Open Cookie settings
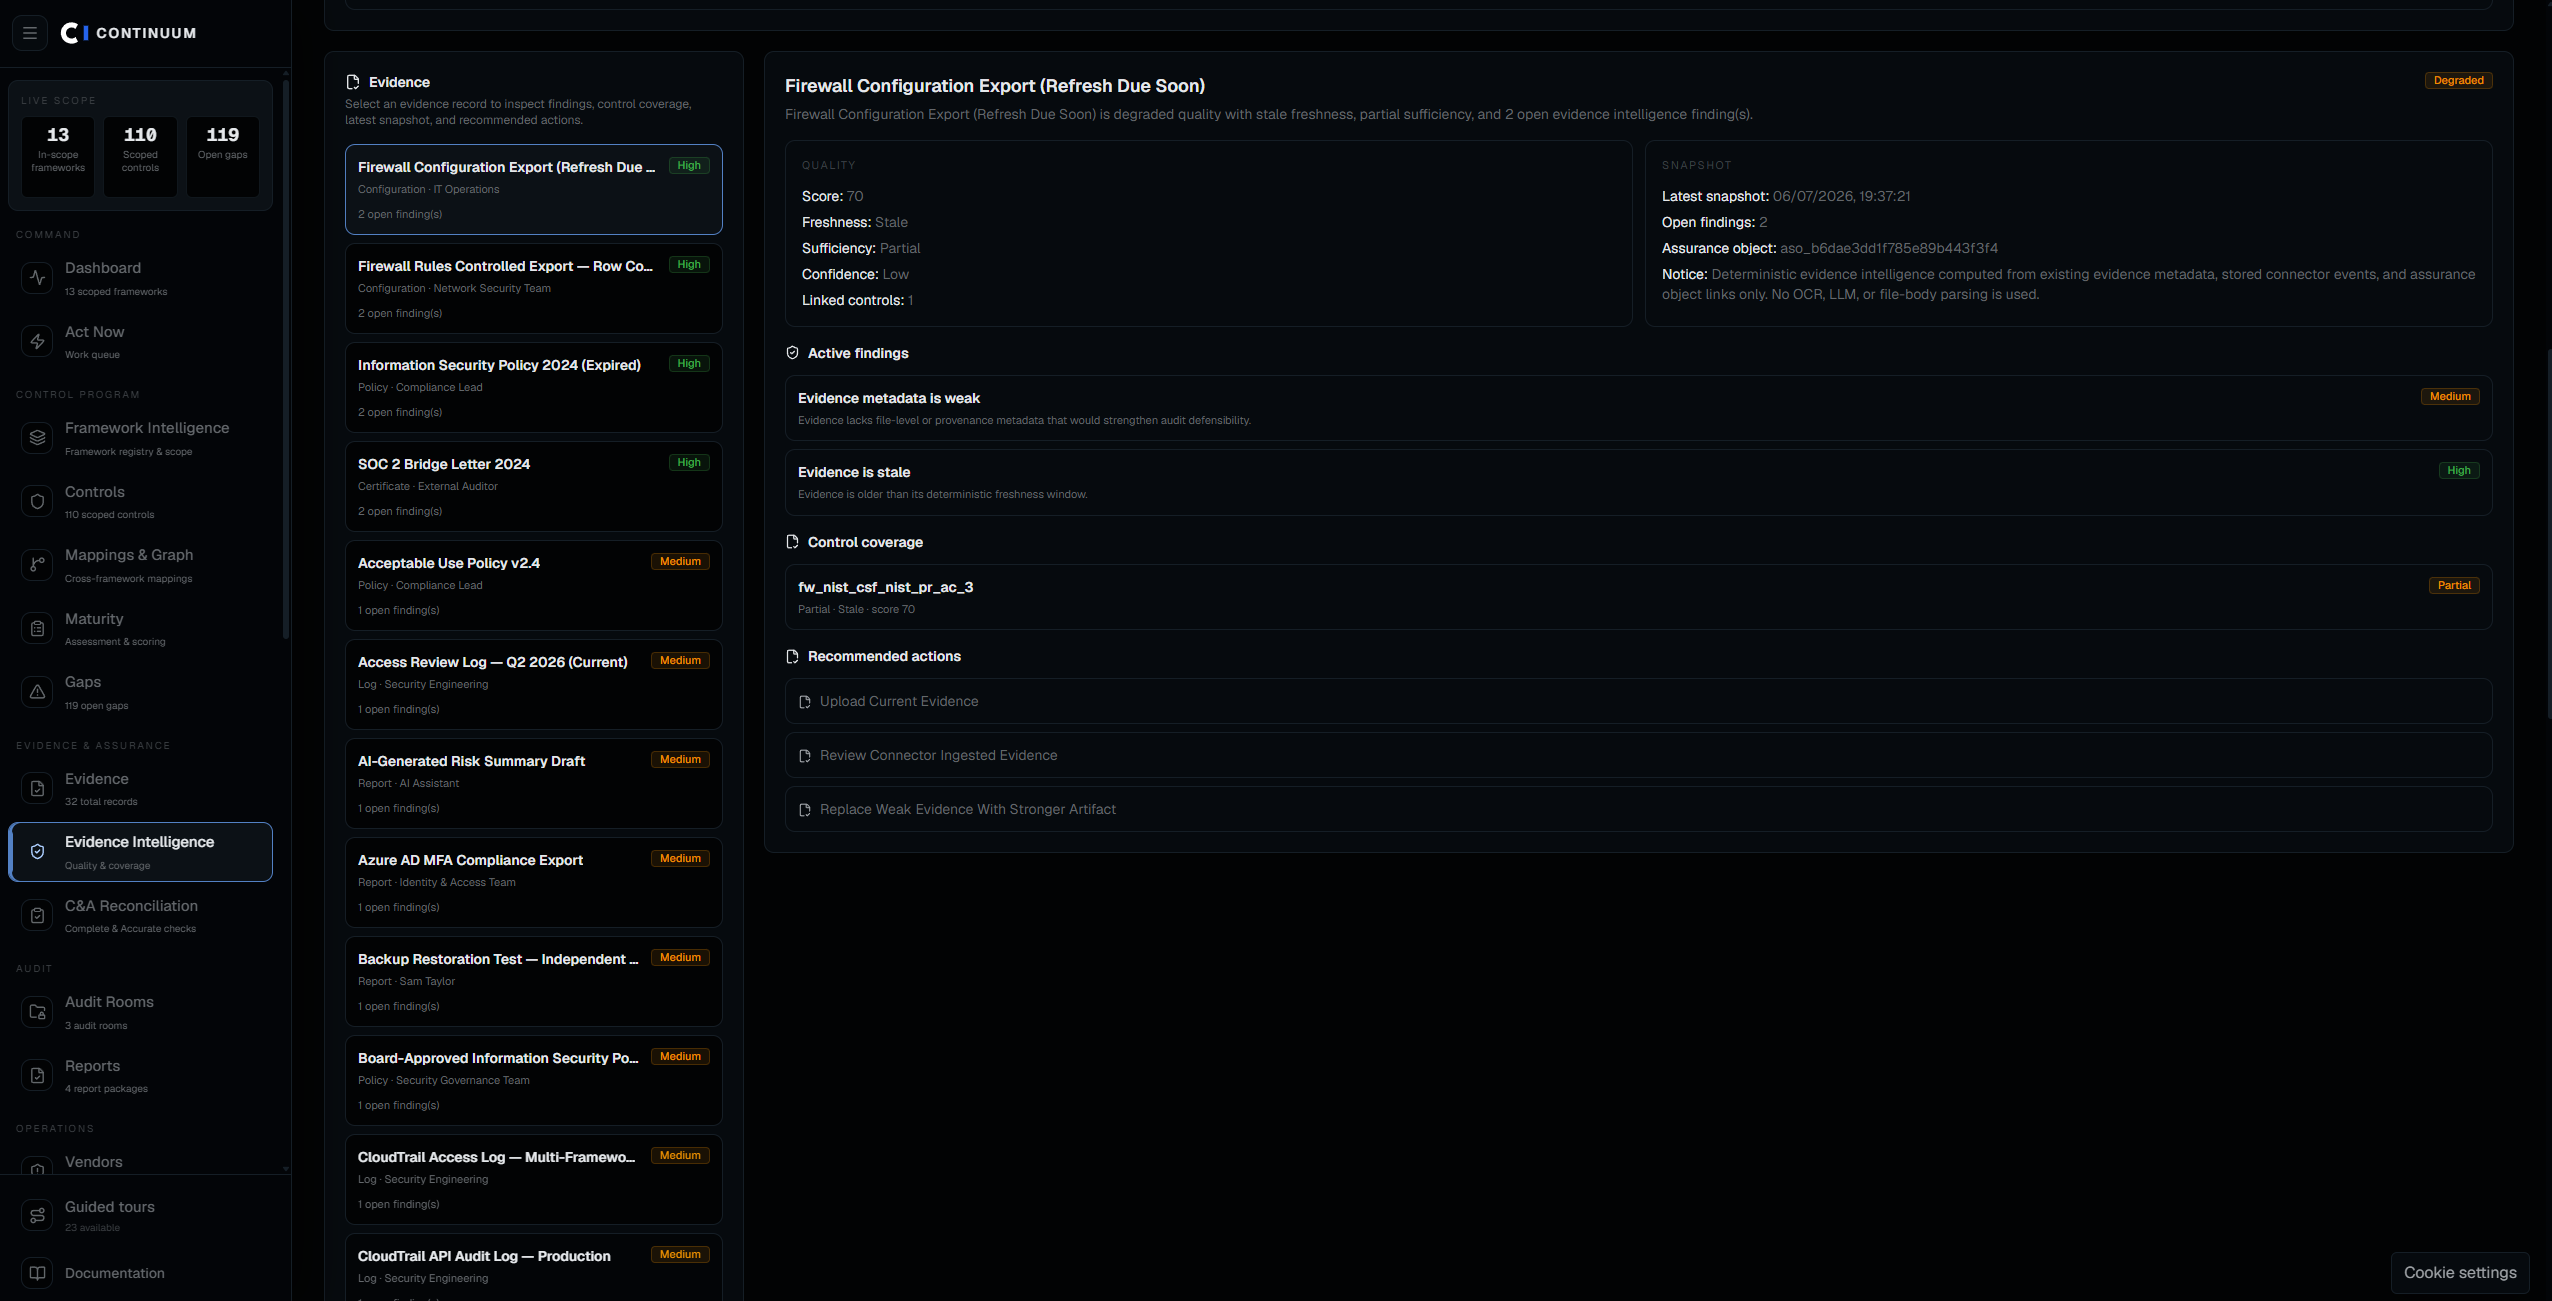This screenshot has width=2552, height=1301. [2460, 1273]
